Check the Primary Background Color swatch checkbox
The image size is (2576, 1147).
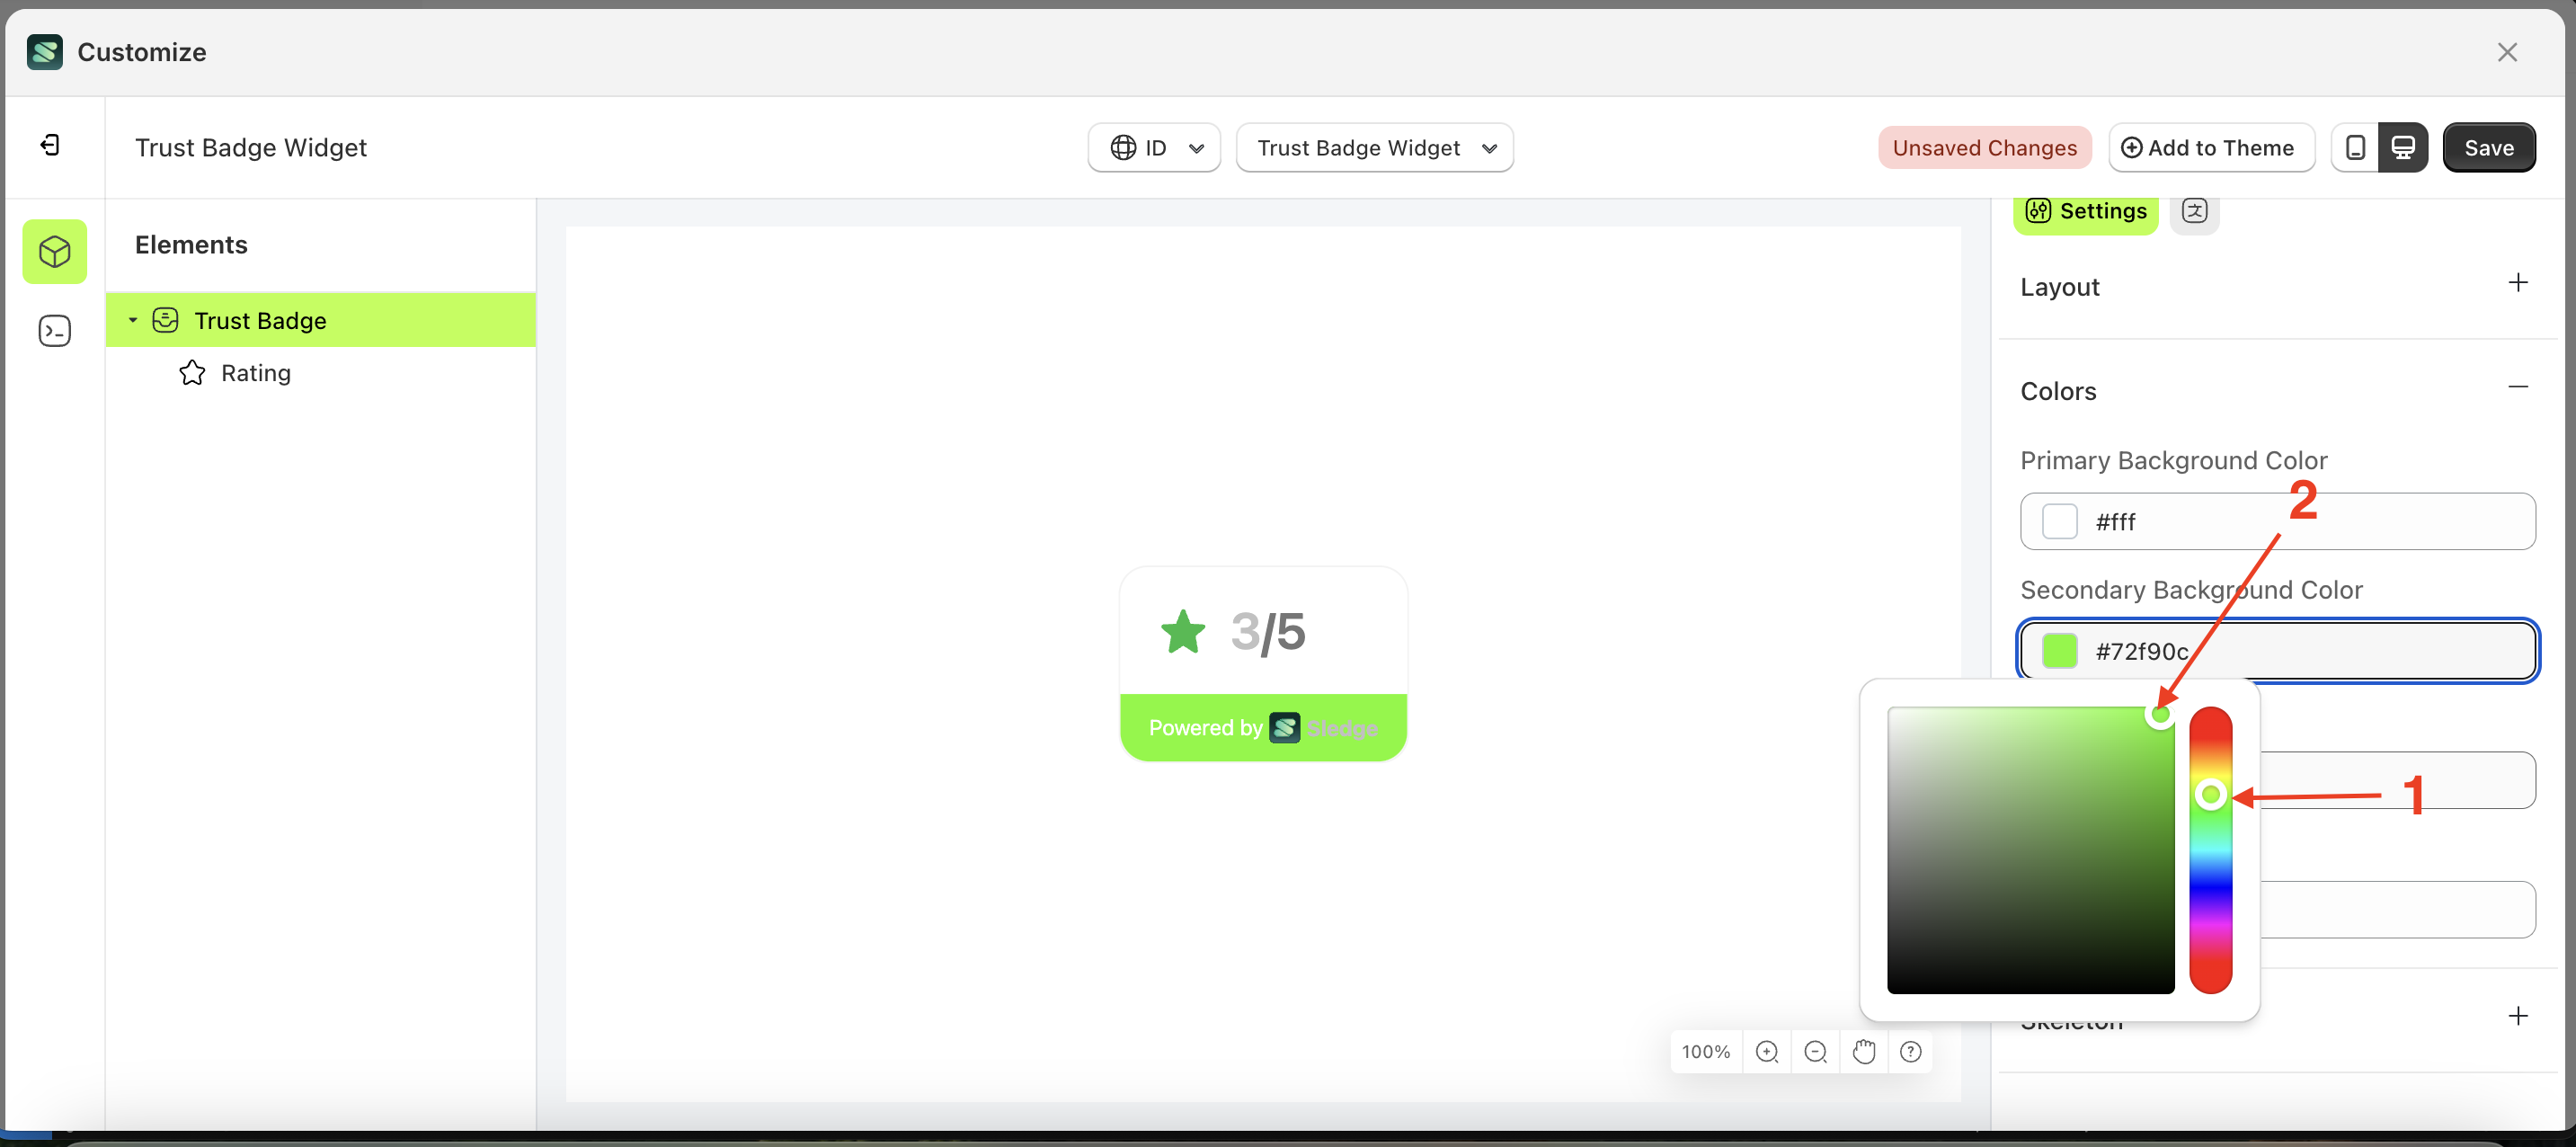[2060, 521]
